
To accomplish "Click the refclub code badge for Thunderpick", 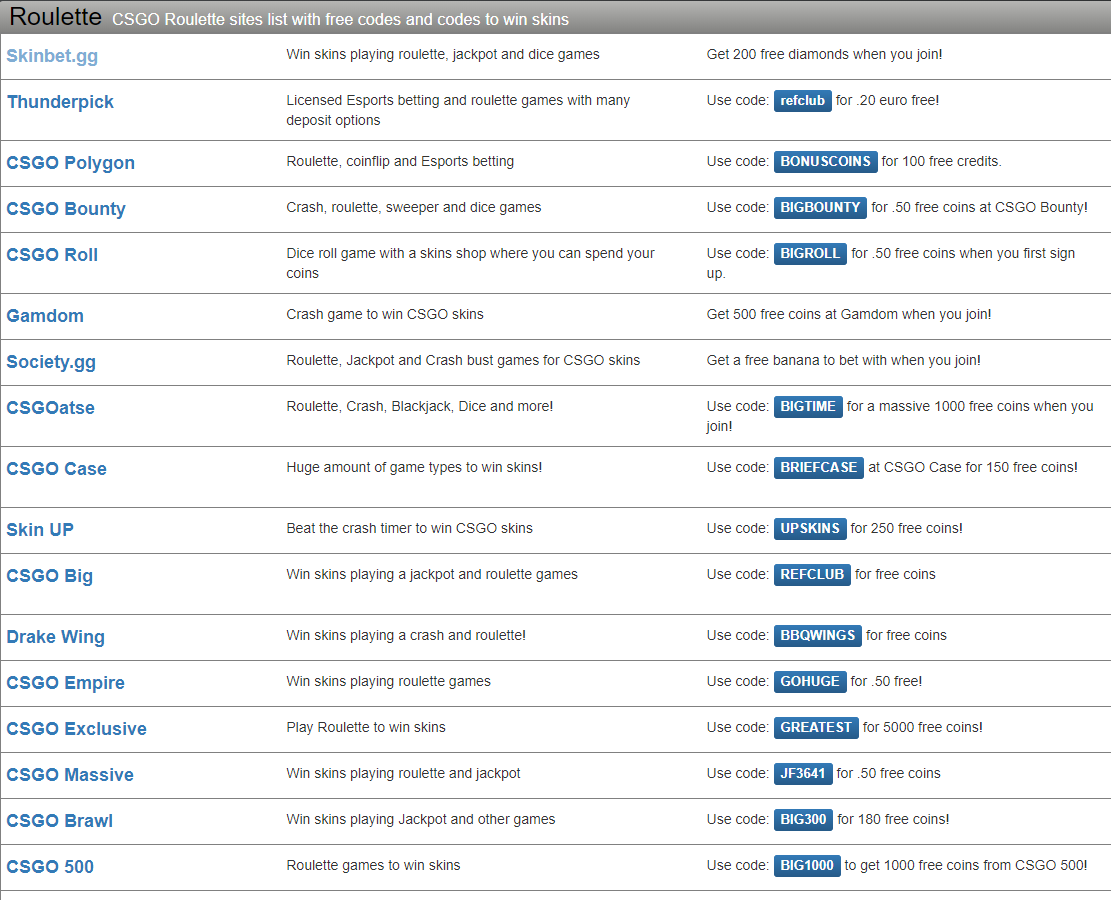I will (802, 101).
